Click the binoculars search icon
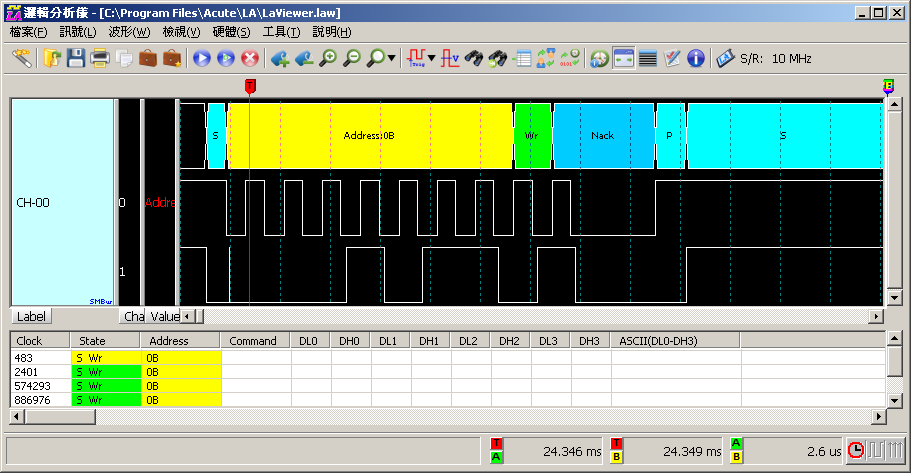This screenshot has width=911, height=473. point(474,58)
